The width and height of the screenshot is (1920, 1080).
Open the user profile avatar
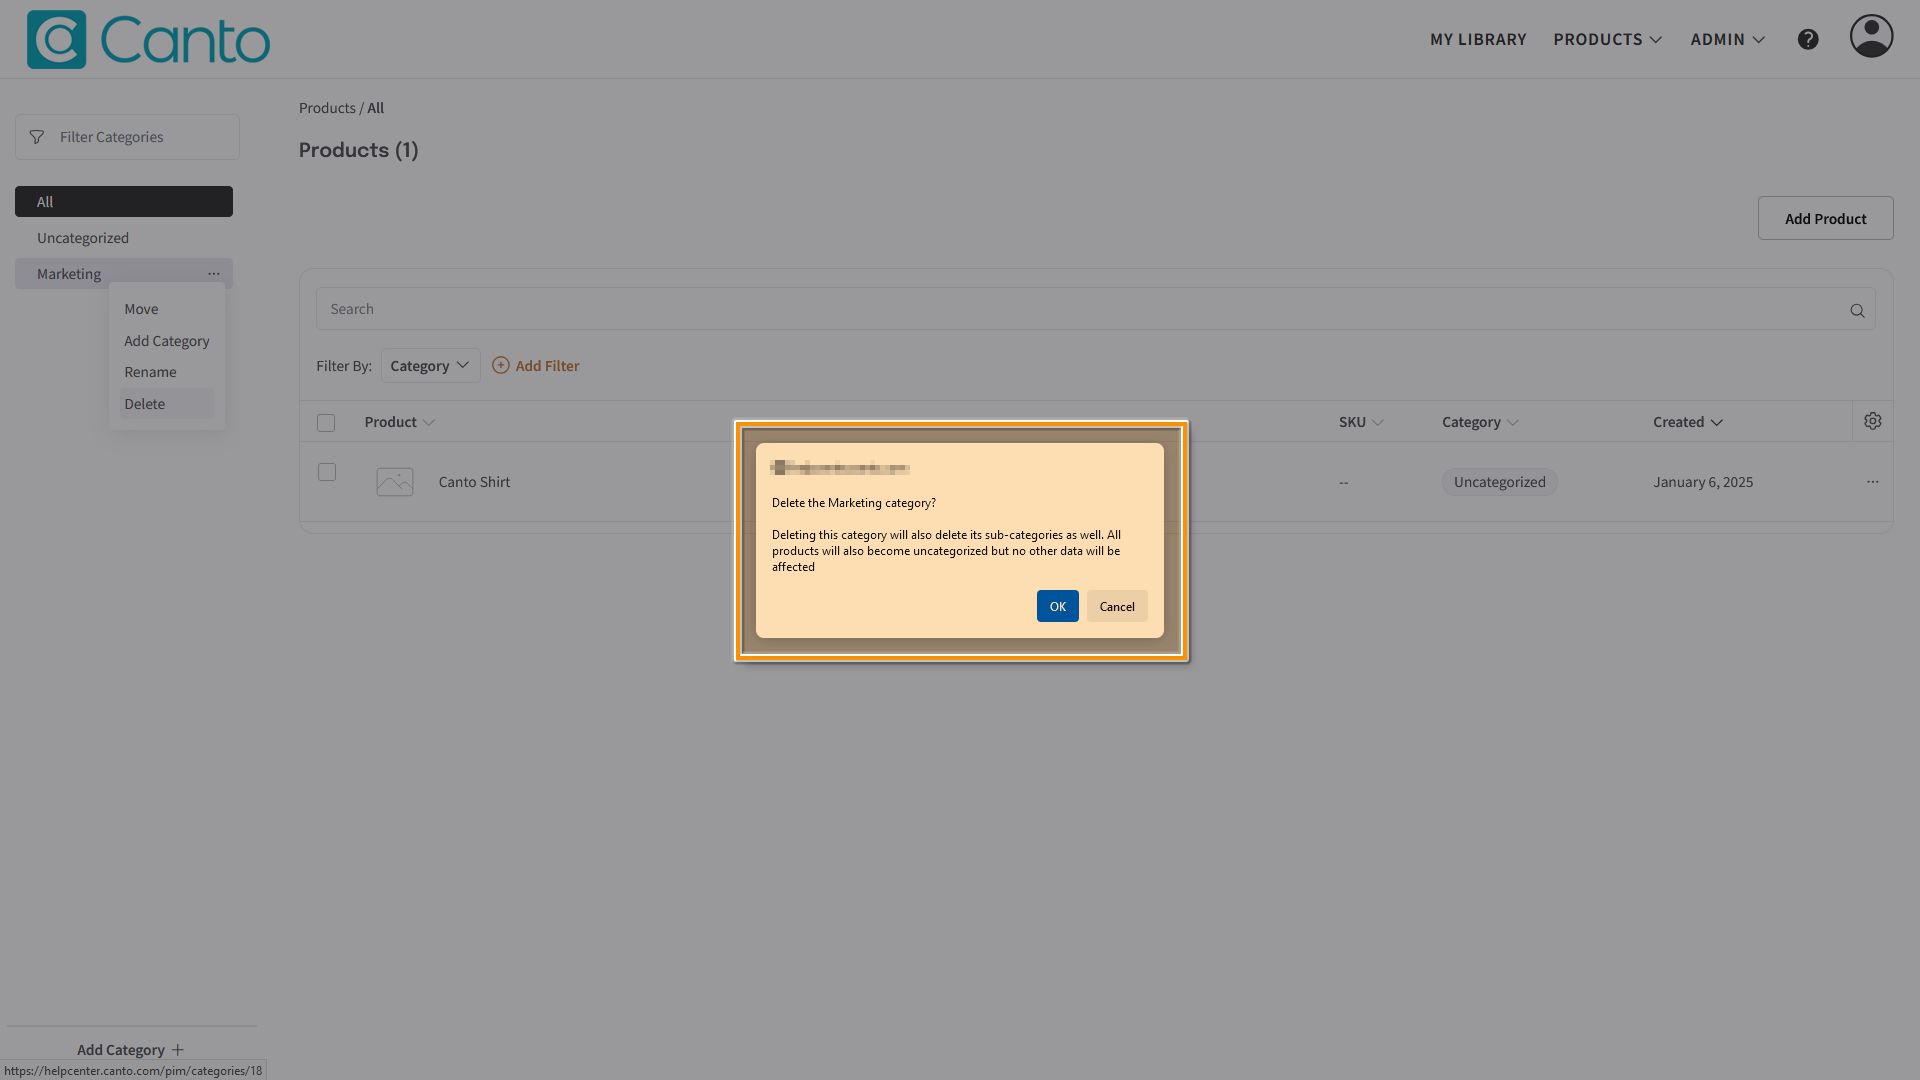click(x=1871, y=36)
